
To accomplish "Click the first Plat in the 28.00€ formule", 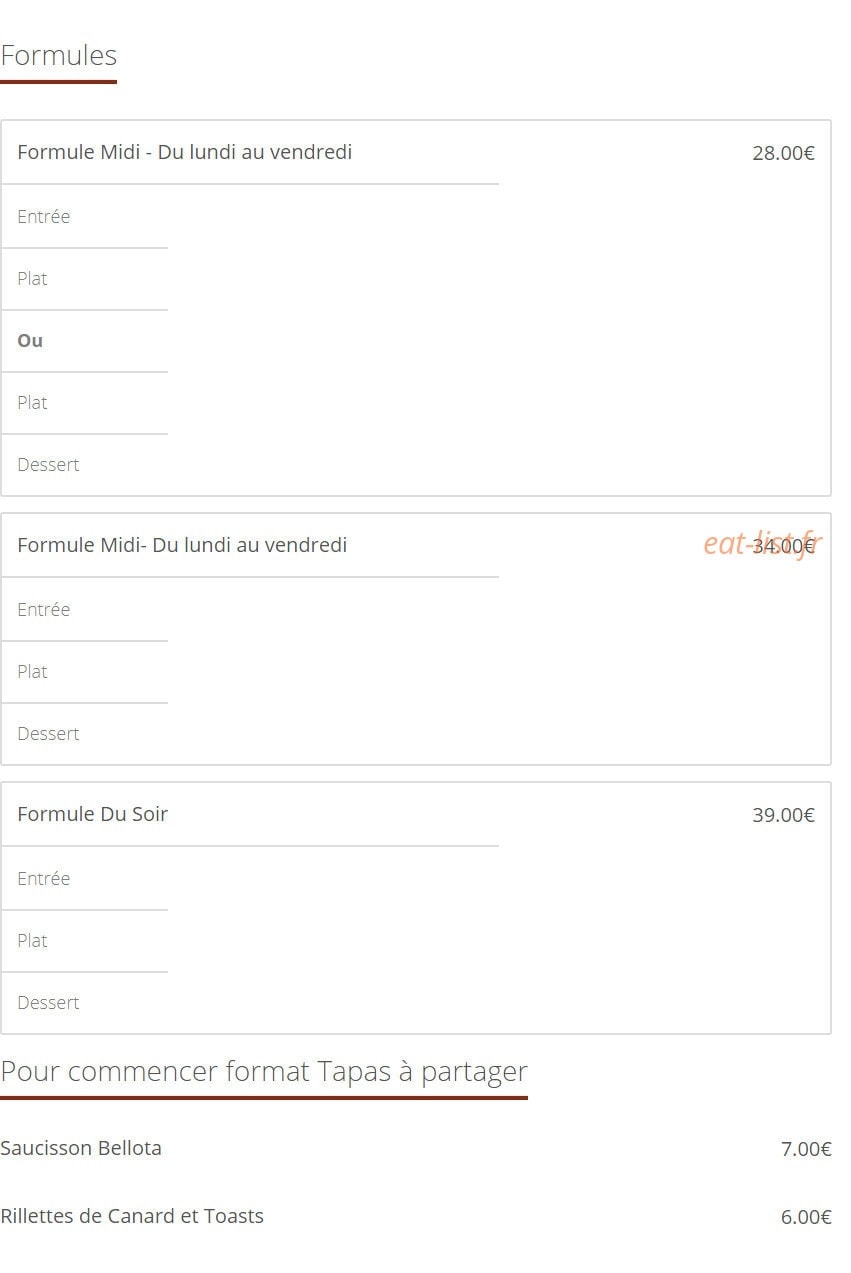I will (32, 278).
